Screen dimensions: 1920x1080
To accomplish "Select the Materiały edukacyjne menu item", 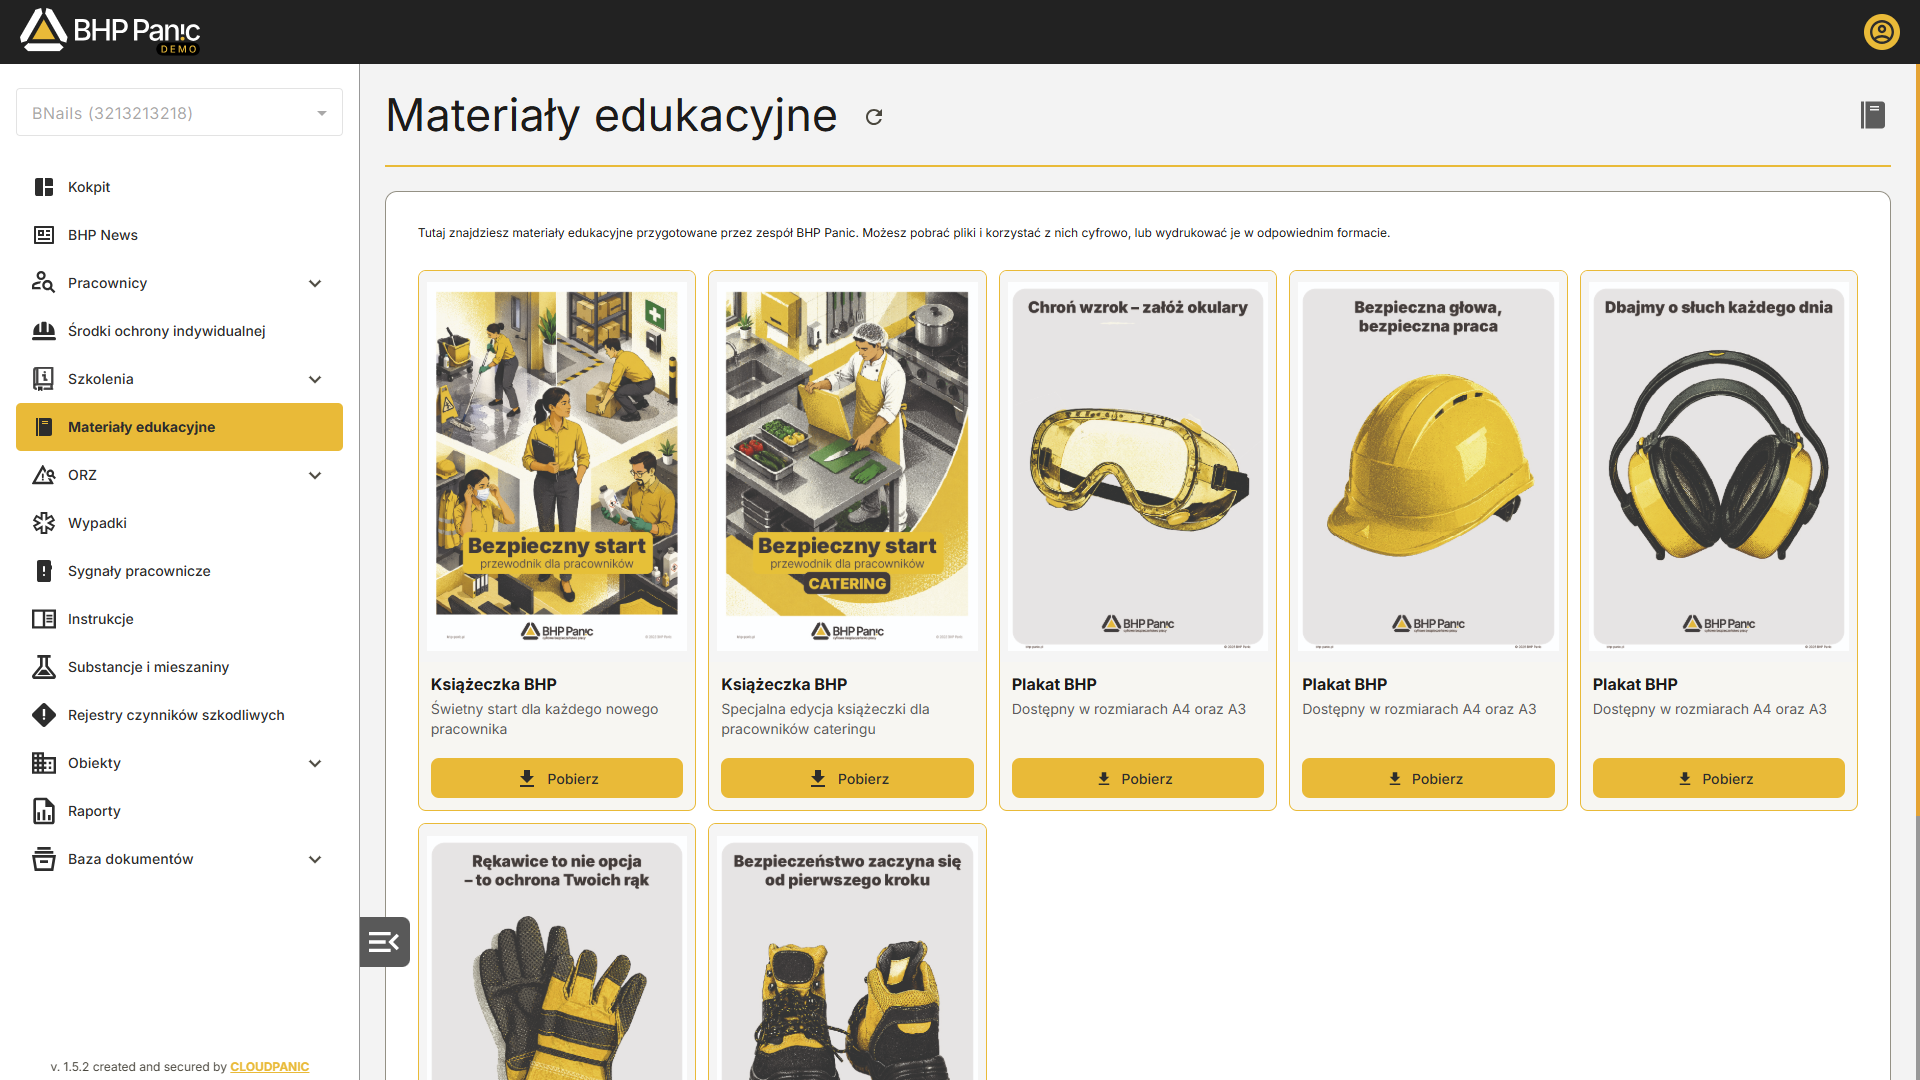I will click(179, 427).
